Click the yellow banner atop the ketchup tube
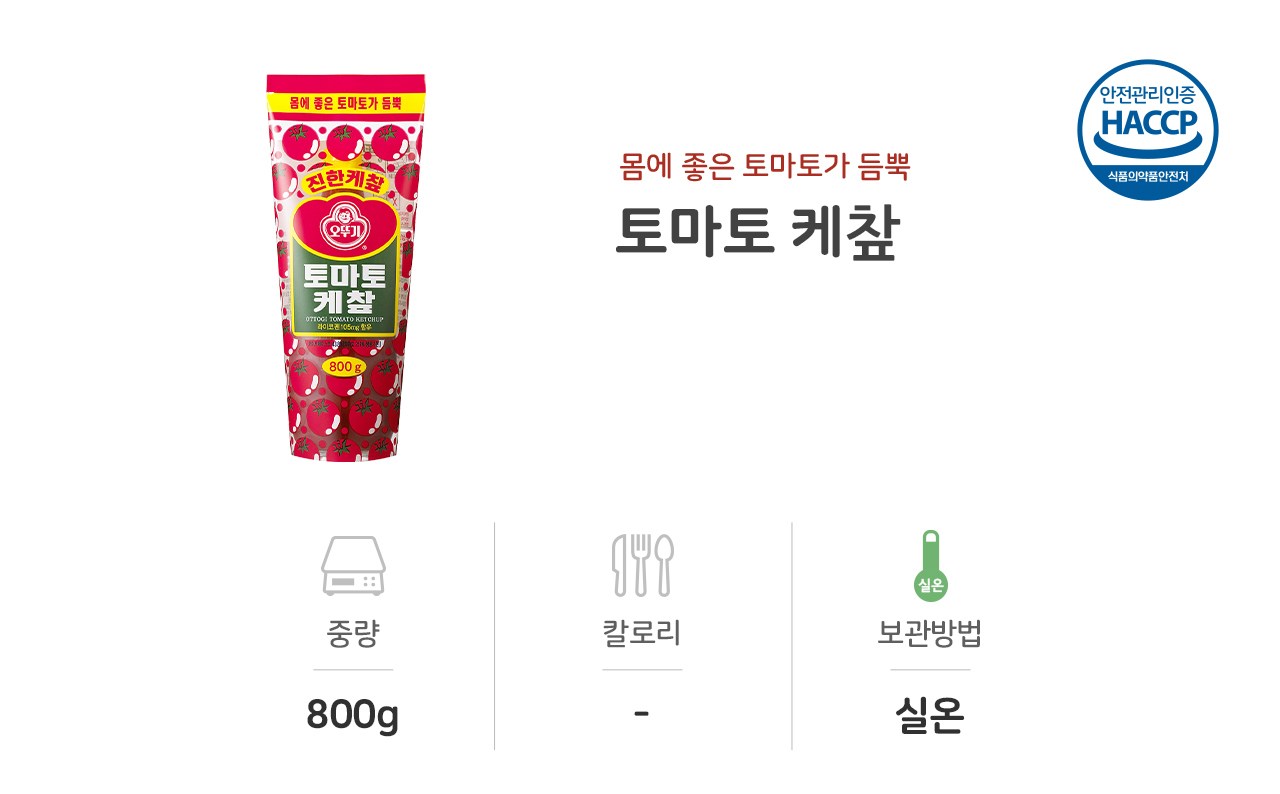Viewport: 1280px width, 794px height. (345, 102)
